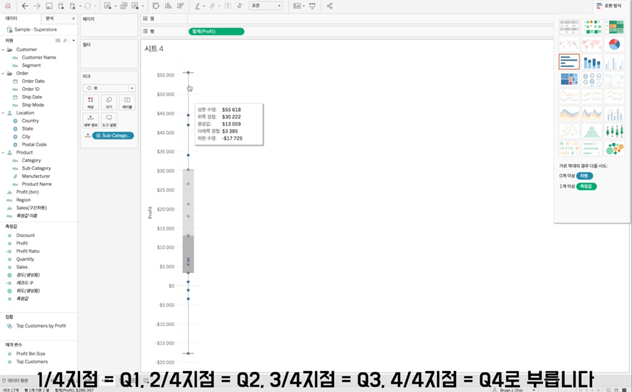Collapse the Product hierarchy in the data pane

(x=3, y=153)
